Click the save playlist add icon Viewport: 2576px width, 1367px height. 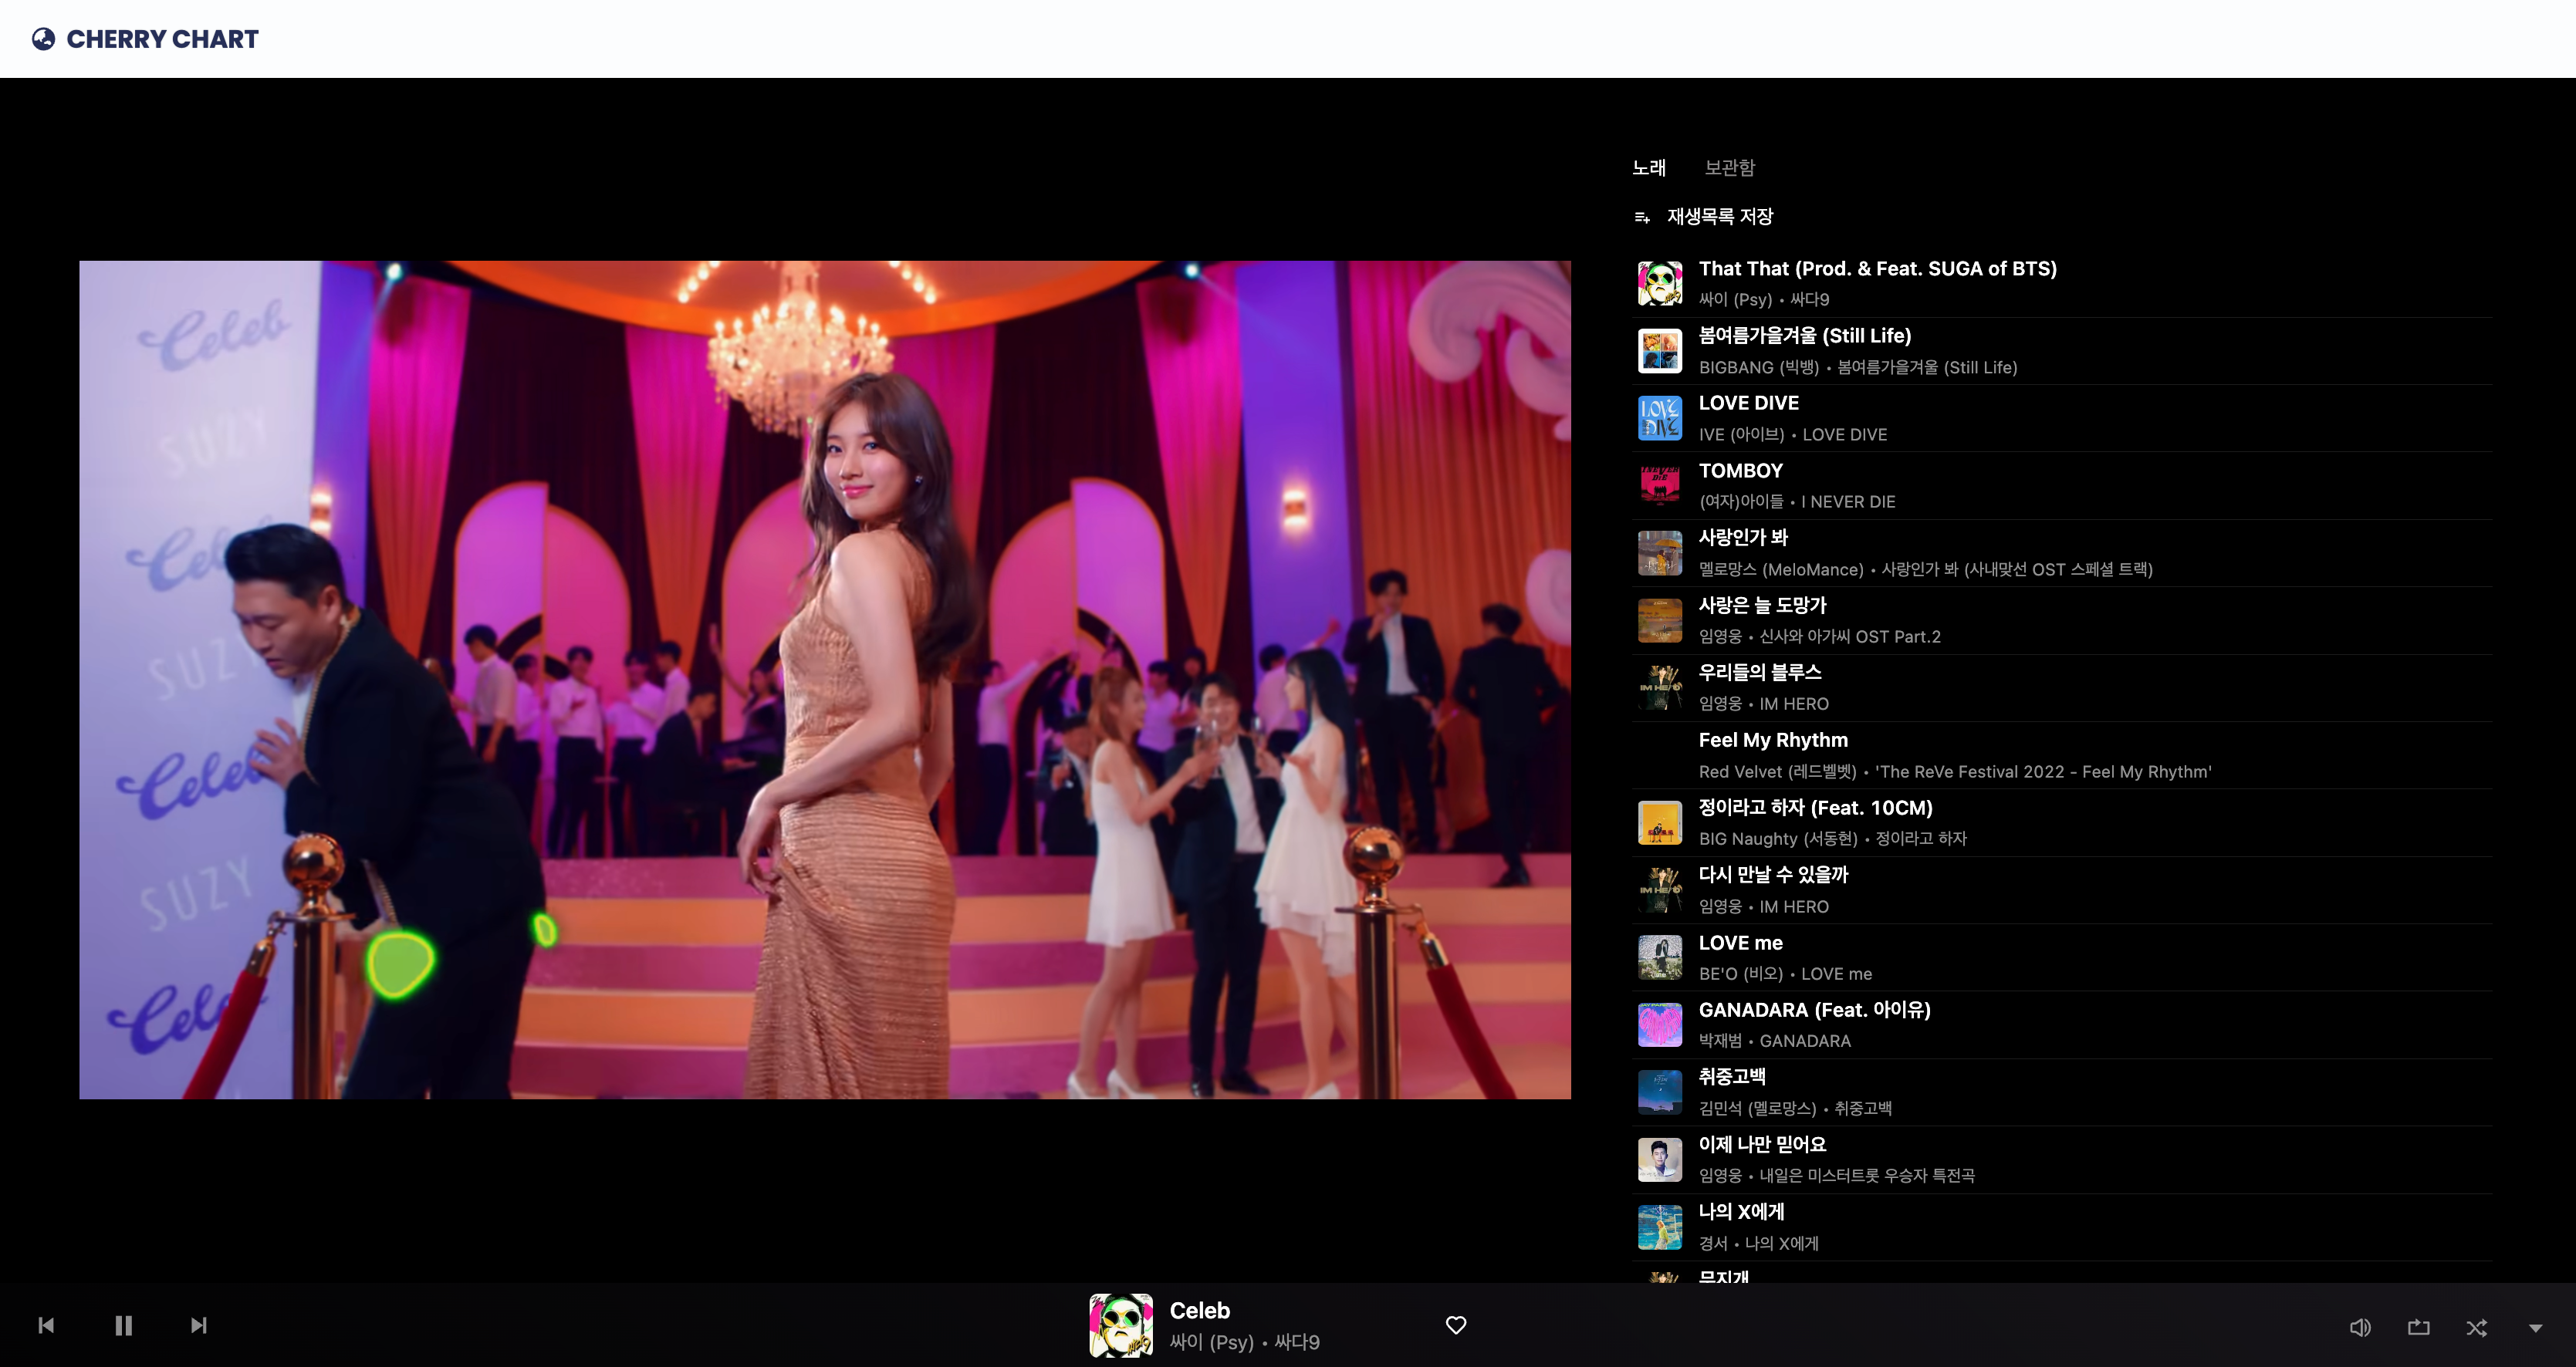pyautogui.click(x=1642, y=217)
